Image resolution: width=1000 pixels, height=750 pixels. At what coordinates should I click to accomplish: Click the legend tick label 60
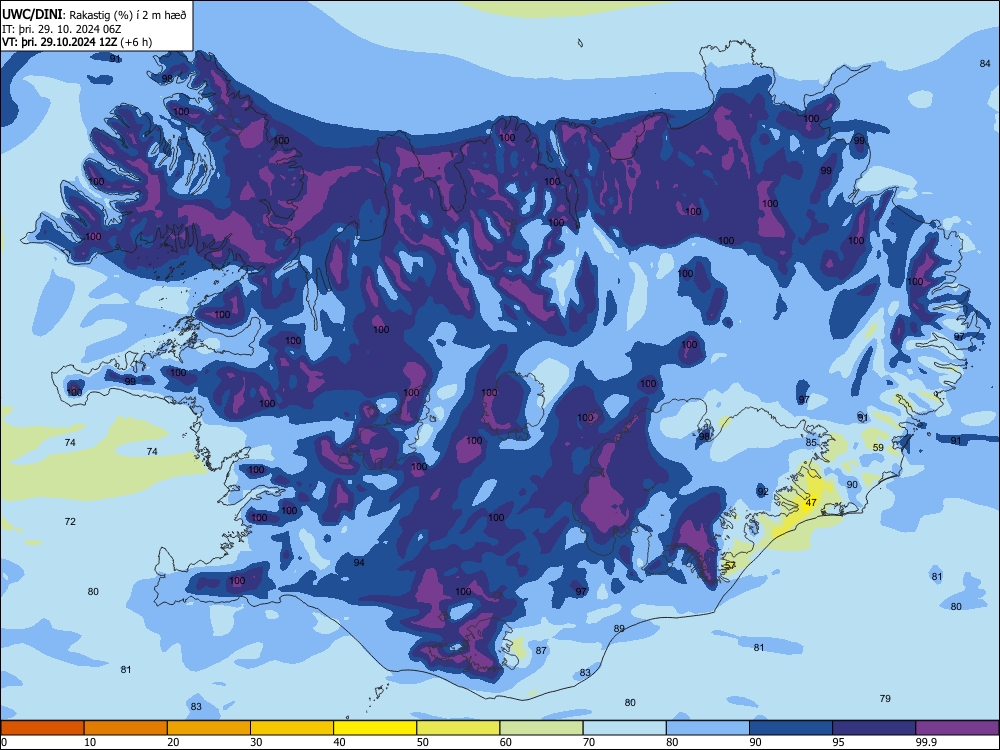[506, 742]
